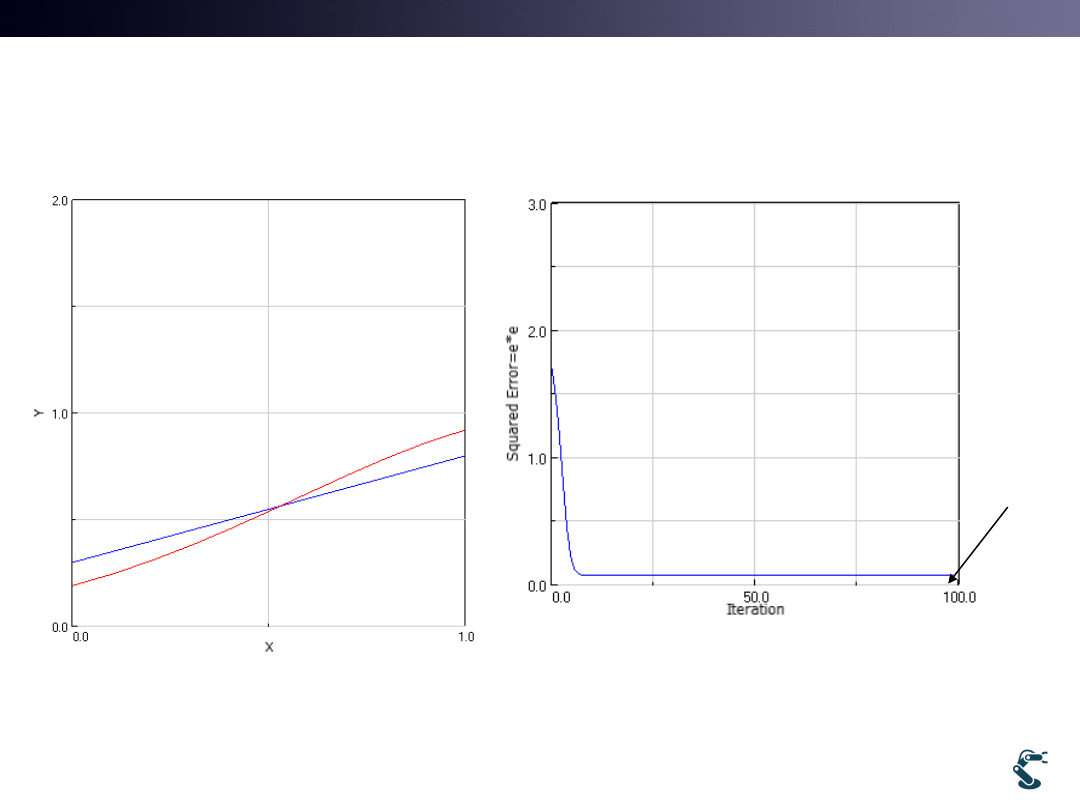Select the 'Squared Error=e*e' axis label

tap(513, 392)
